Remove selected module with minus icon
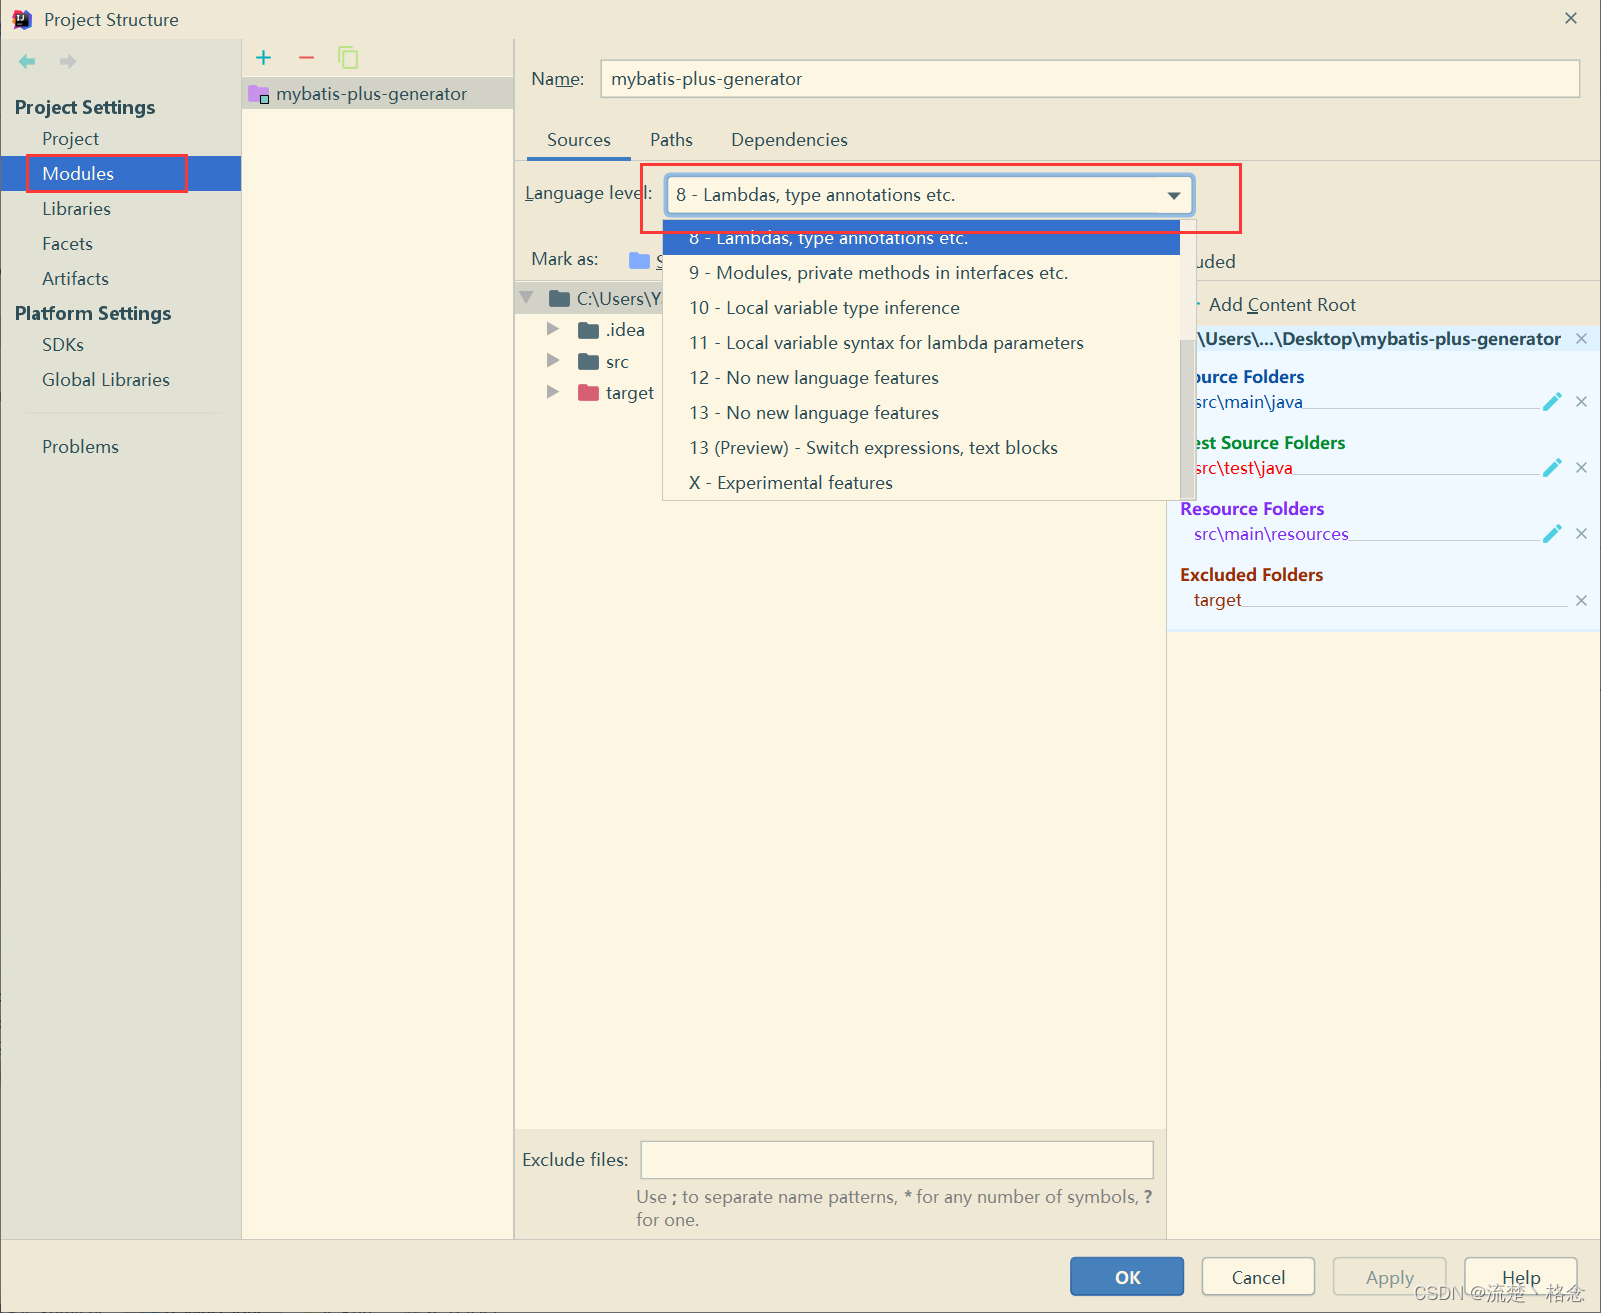Screen dimensions: 1601x1313 306,58
